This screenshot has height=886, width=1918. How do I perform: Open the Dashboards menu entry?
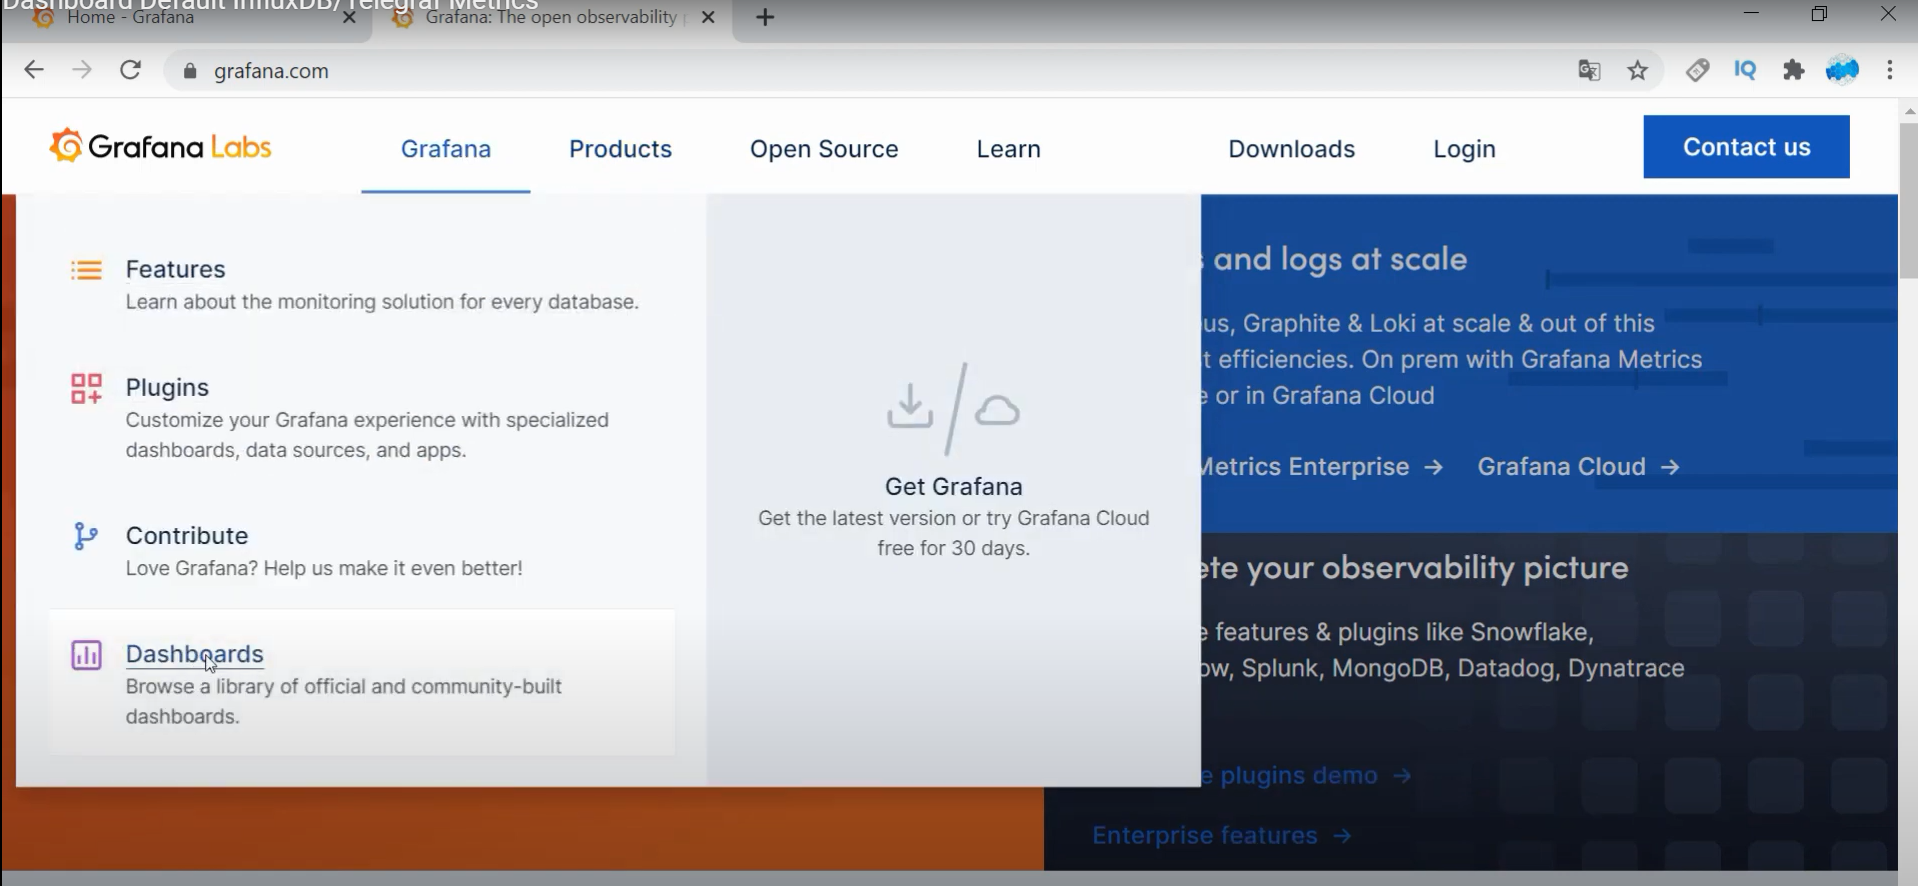195,654
